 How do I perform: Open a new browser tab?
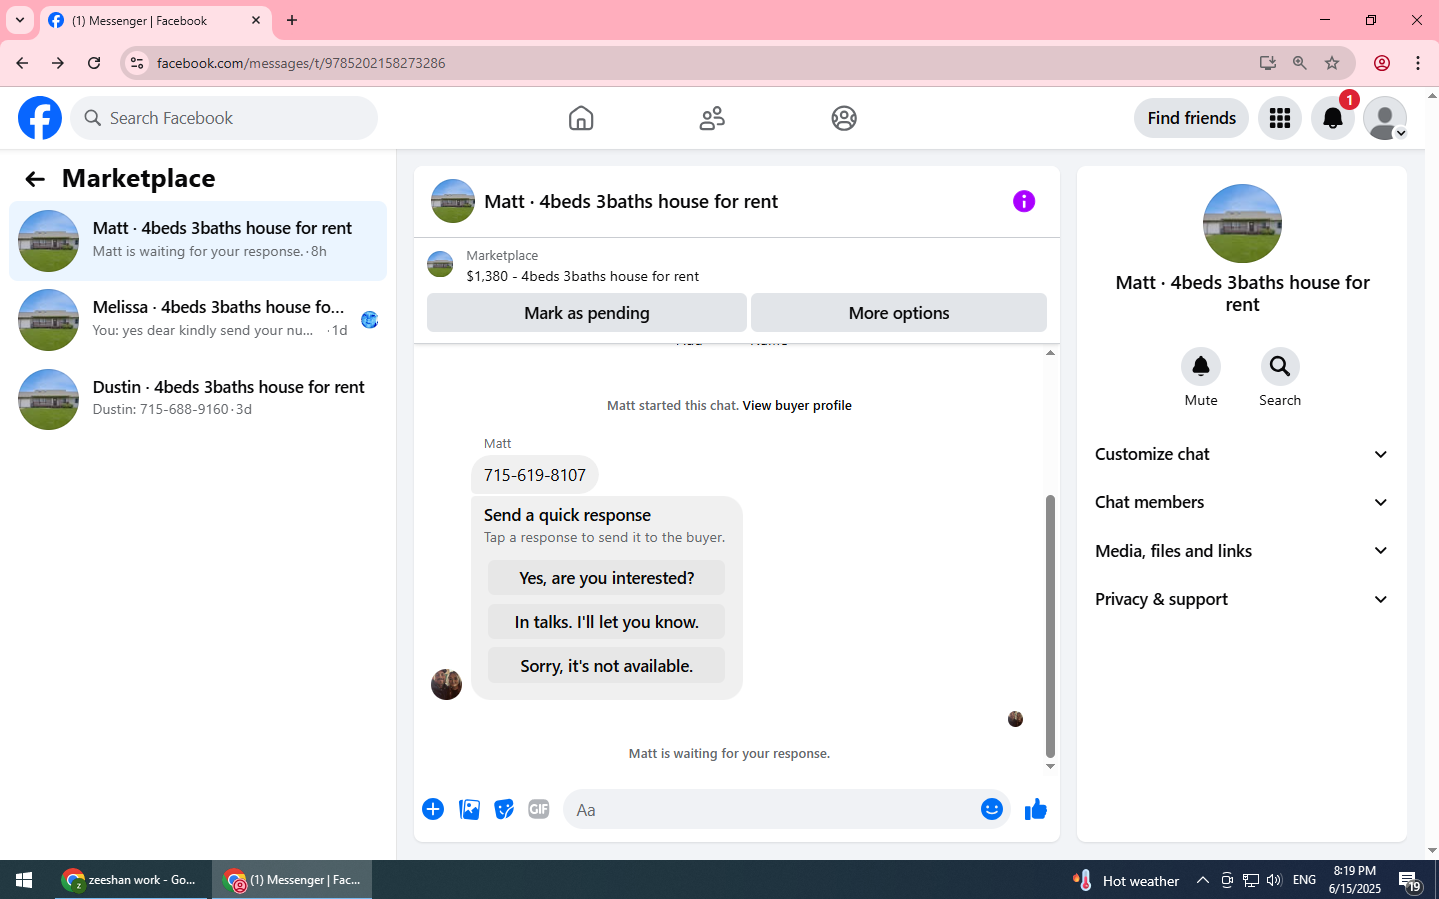[x=292, y=20]
